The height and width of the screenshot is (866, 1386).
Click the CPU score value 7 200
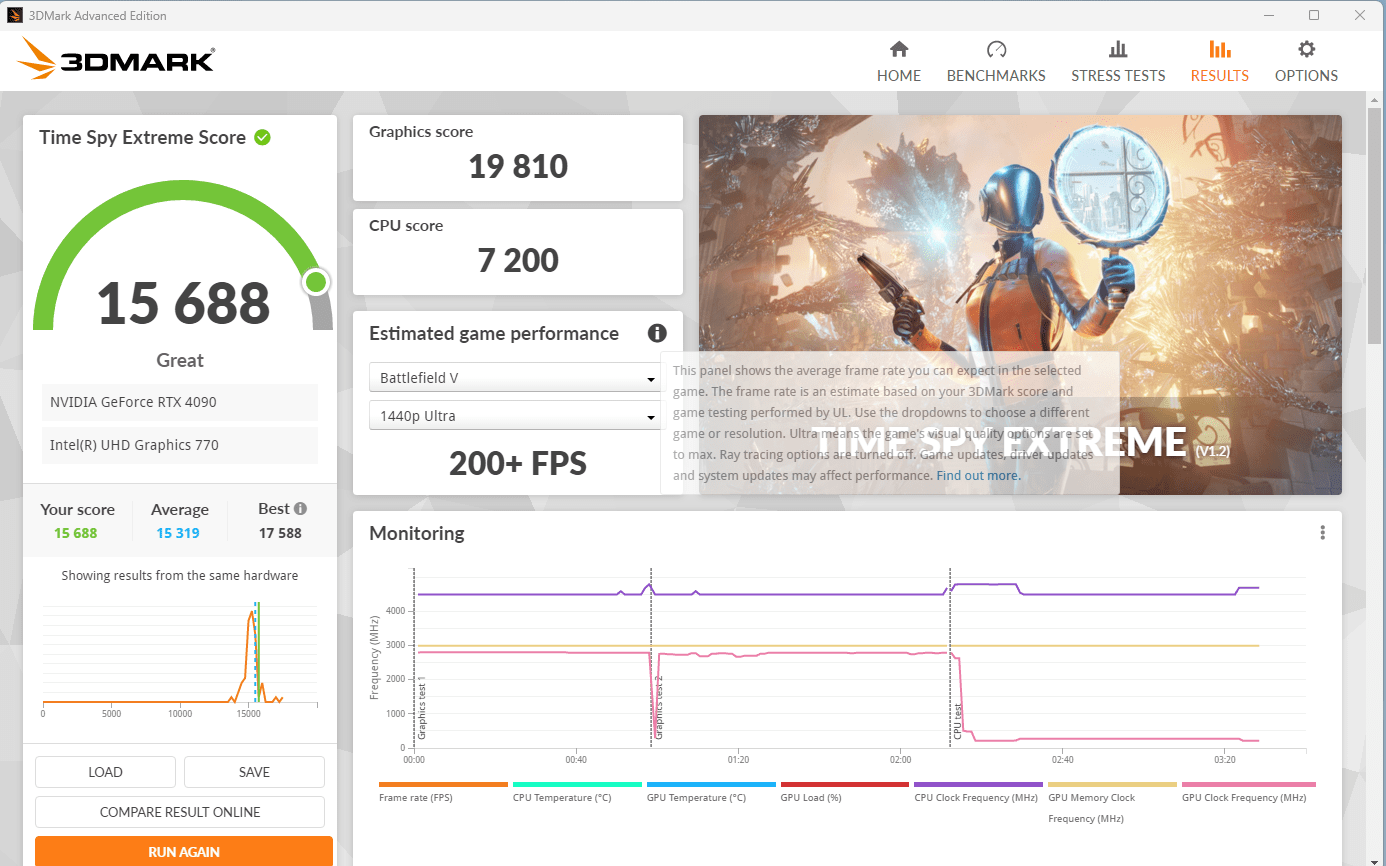point(518,260)
